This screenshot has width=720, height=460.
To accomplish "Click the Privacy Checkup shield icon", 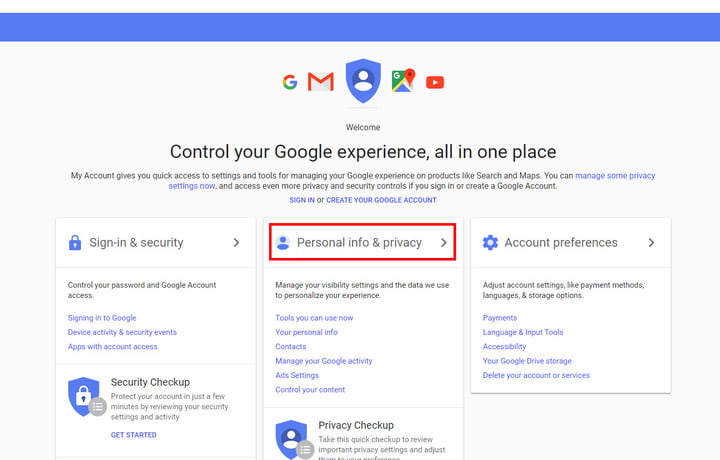I will tap(294, 440).
